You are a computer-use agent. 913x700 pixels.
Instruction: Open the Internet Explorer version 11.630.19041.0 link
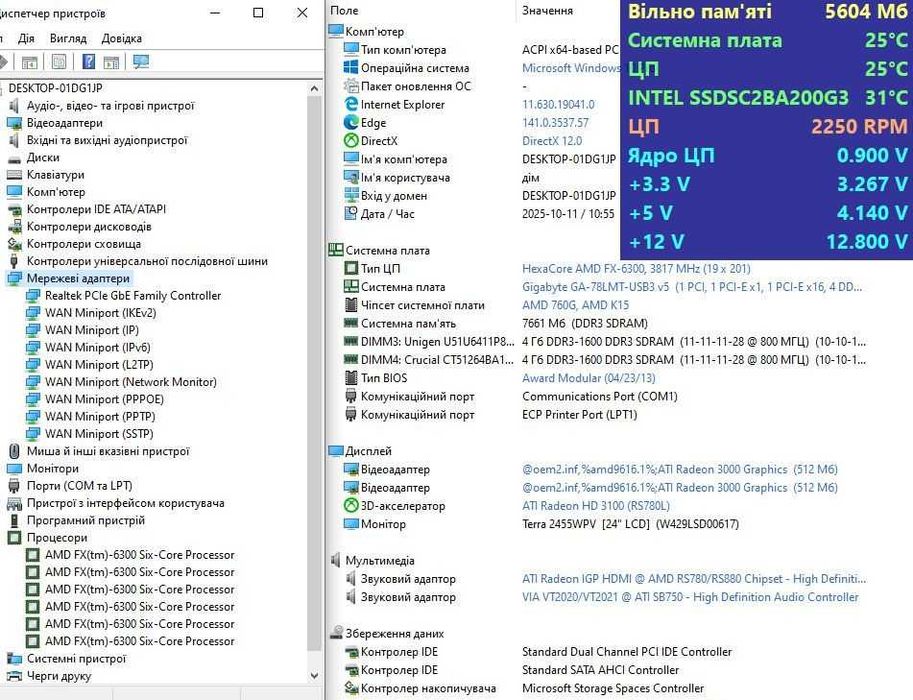(558, 104)
